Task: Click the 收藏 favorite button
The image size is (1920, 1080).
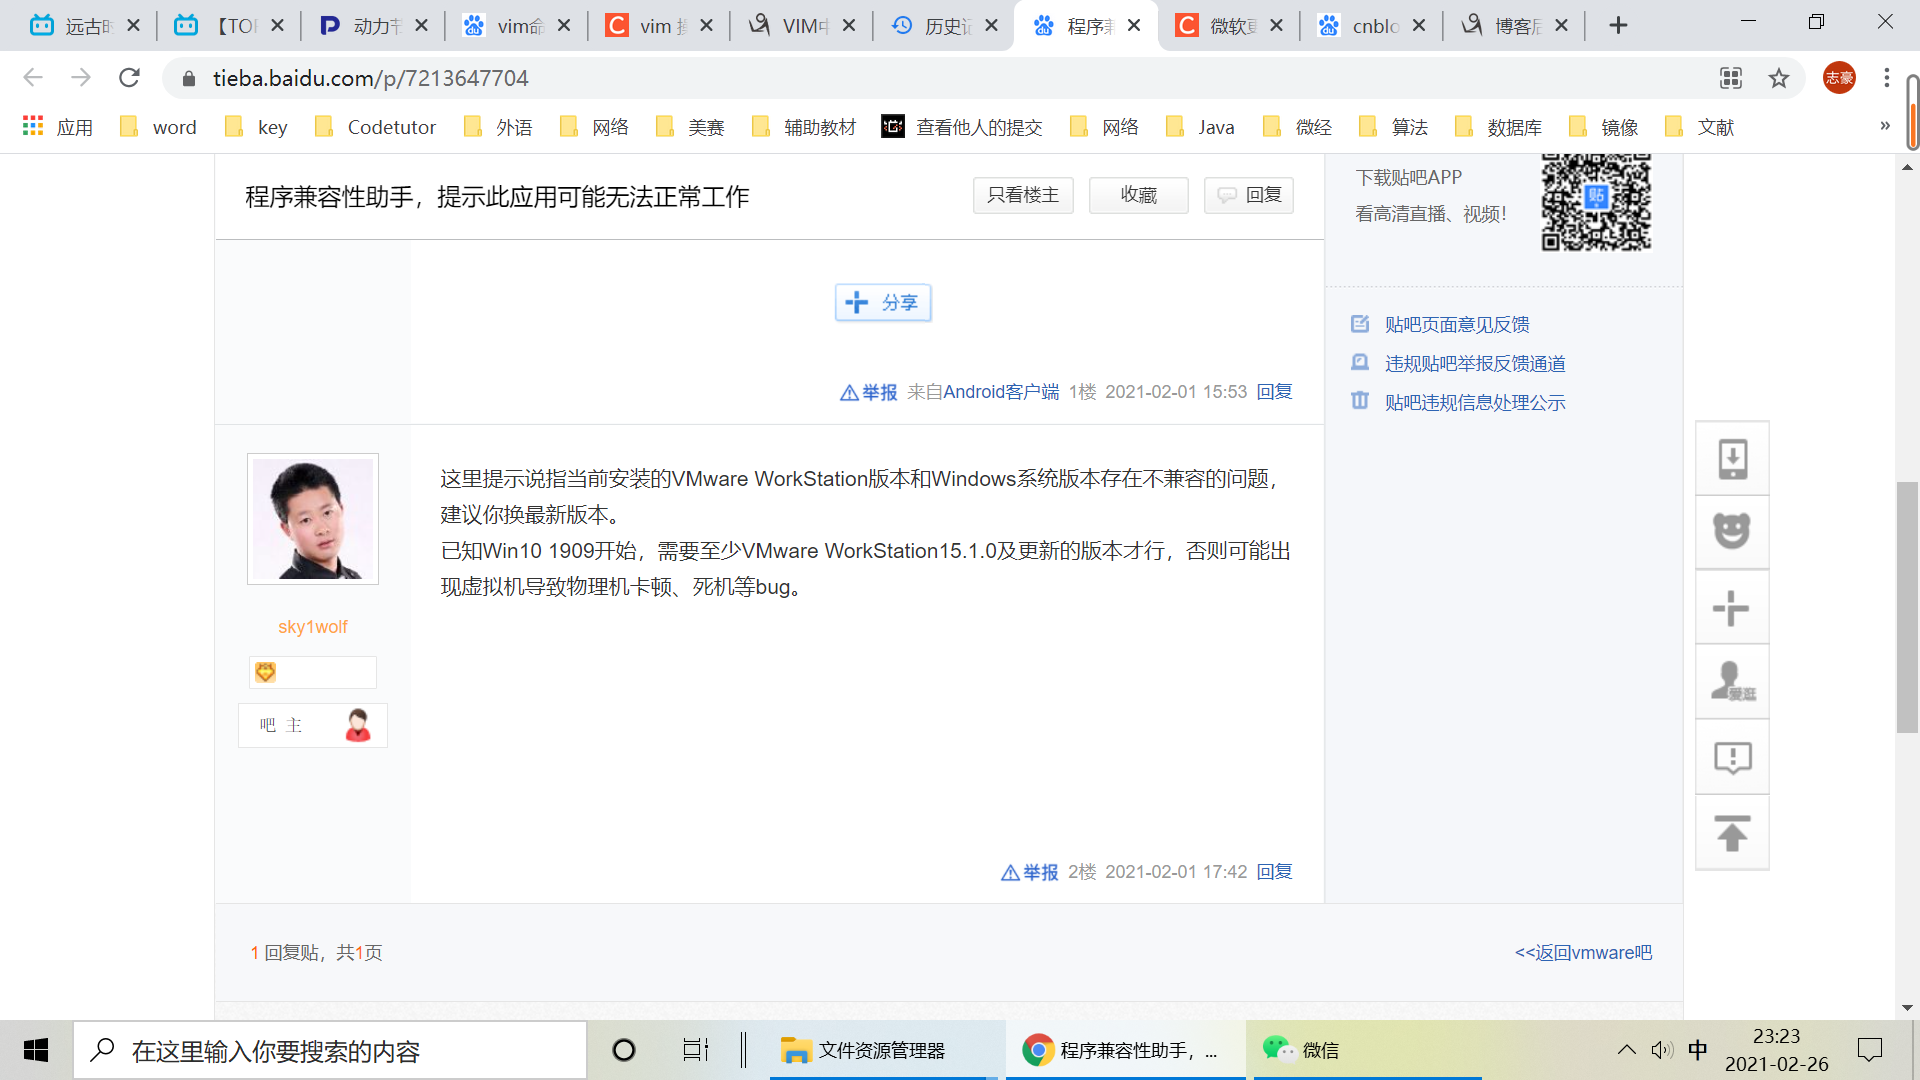Action: point(1138,195)
